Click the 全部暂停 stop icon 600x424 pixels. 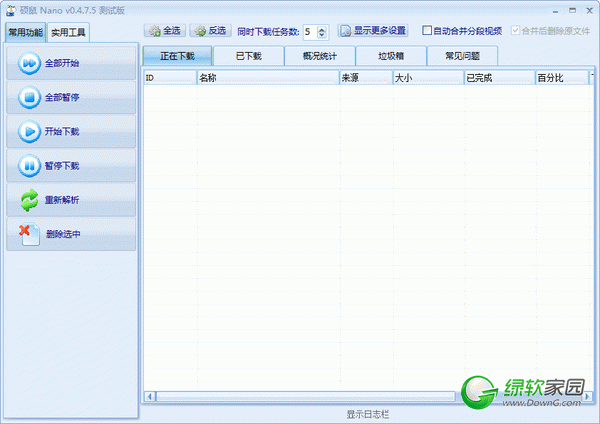point(29,97)
